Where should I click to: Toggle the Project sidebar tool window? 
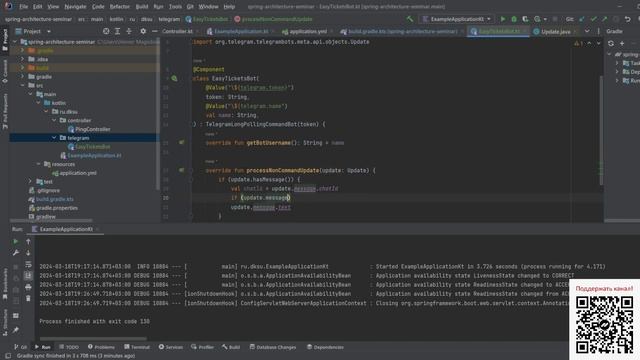tap(5, 39)
